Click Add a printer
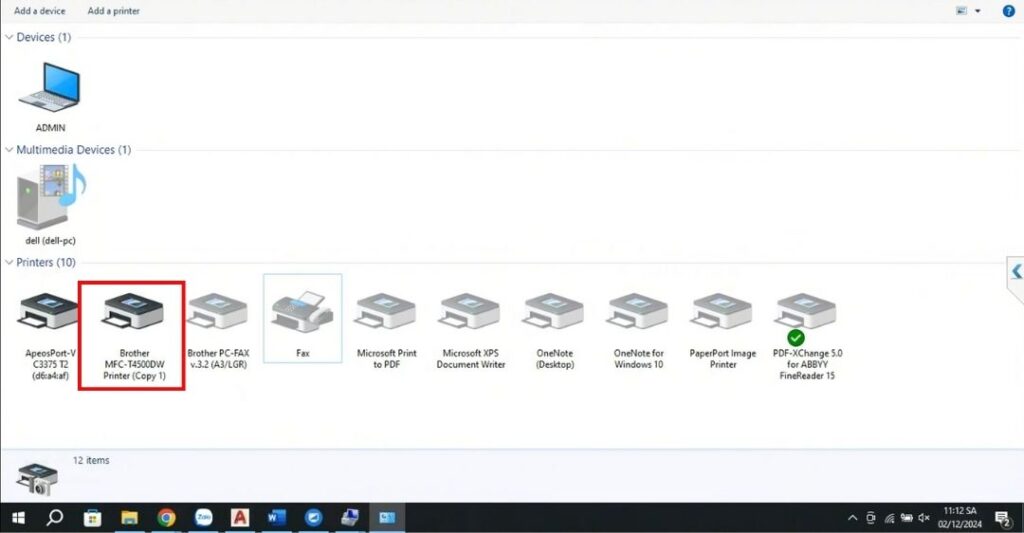Image resolution: width=1024 pixels, height=533 pixels. [114, 11]
